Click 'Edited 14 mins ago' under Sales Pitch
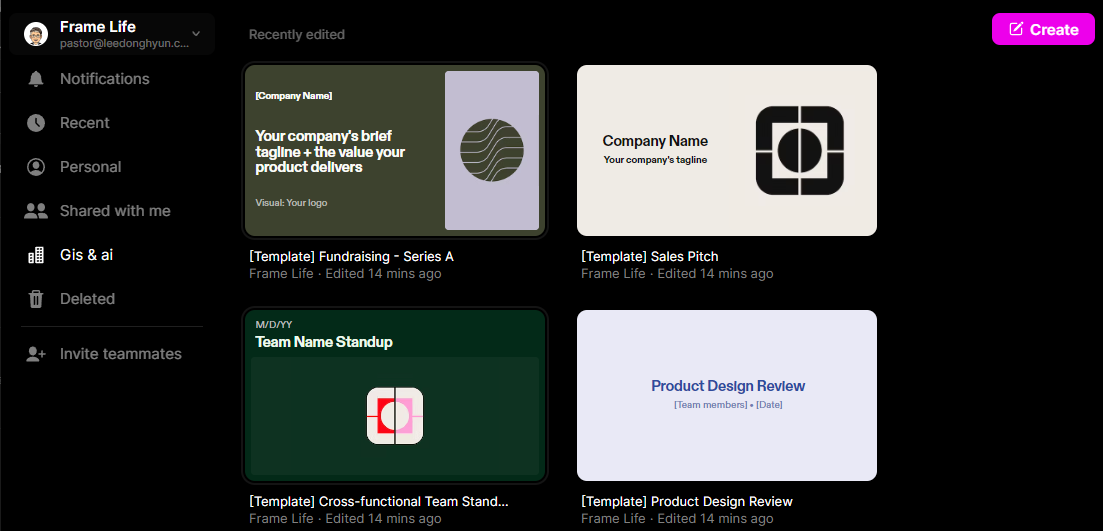This screenshot has width=1103, height=531. [x=715, y=274]
